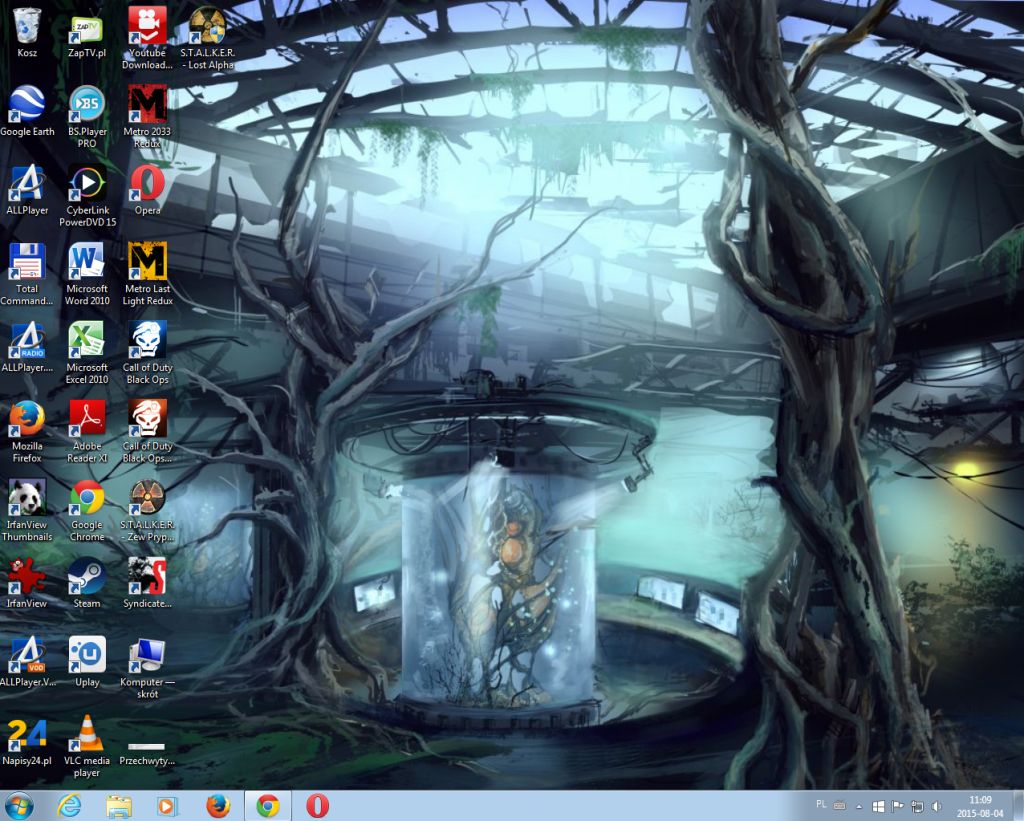The width and height of the screenshot is (1024, 821).
Task: Launch Internet Explorer from the taskbar
Action: coord(69,806)
